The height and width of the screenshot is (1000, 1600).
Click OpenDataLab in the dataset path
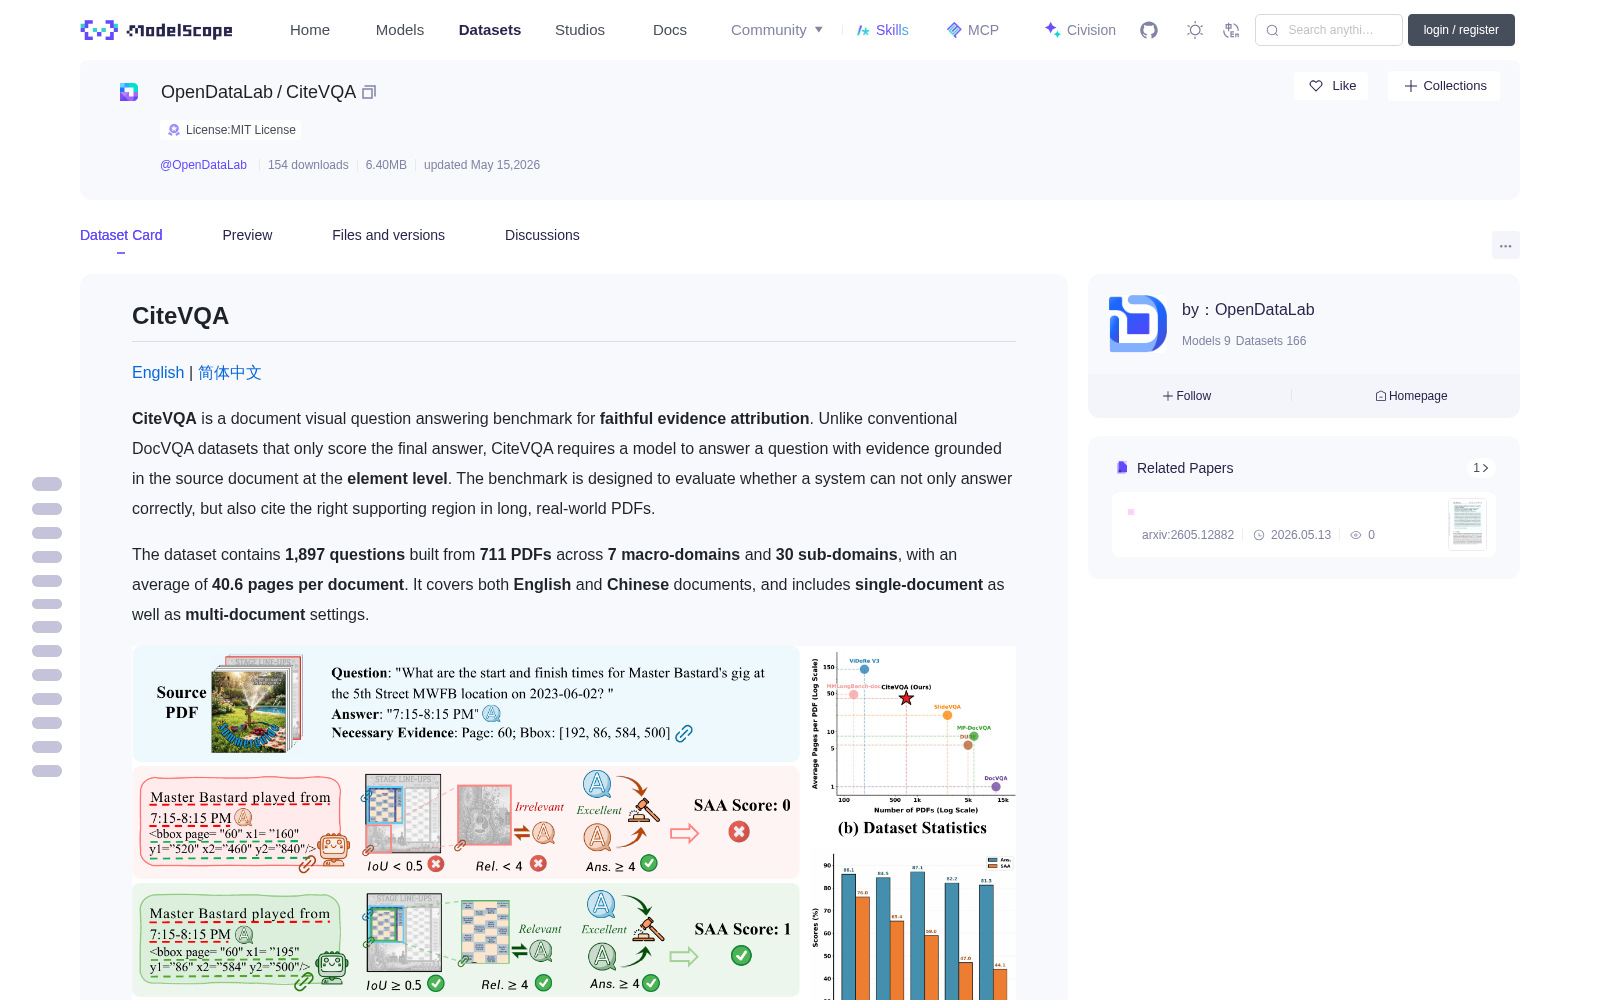point(217,92)
